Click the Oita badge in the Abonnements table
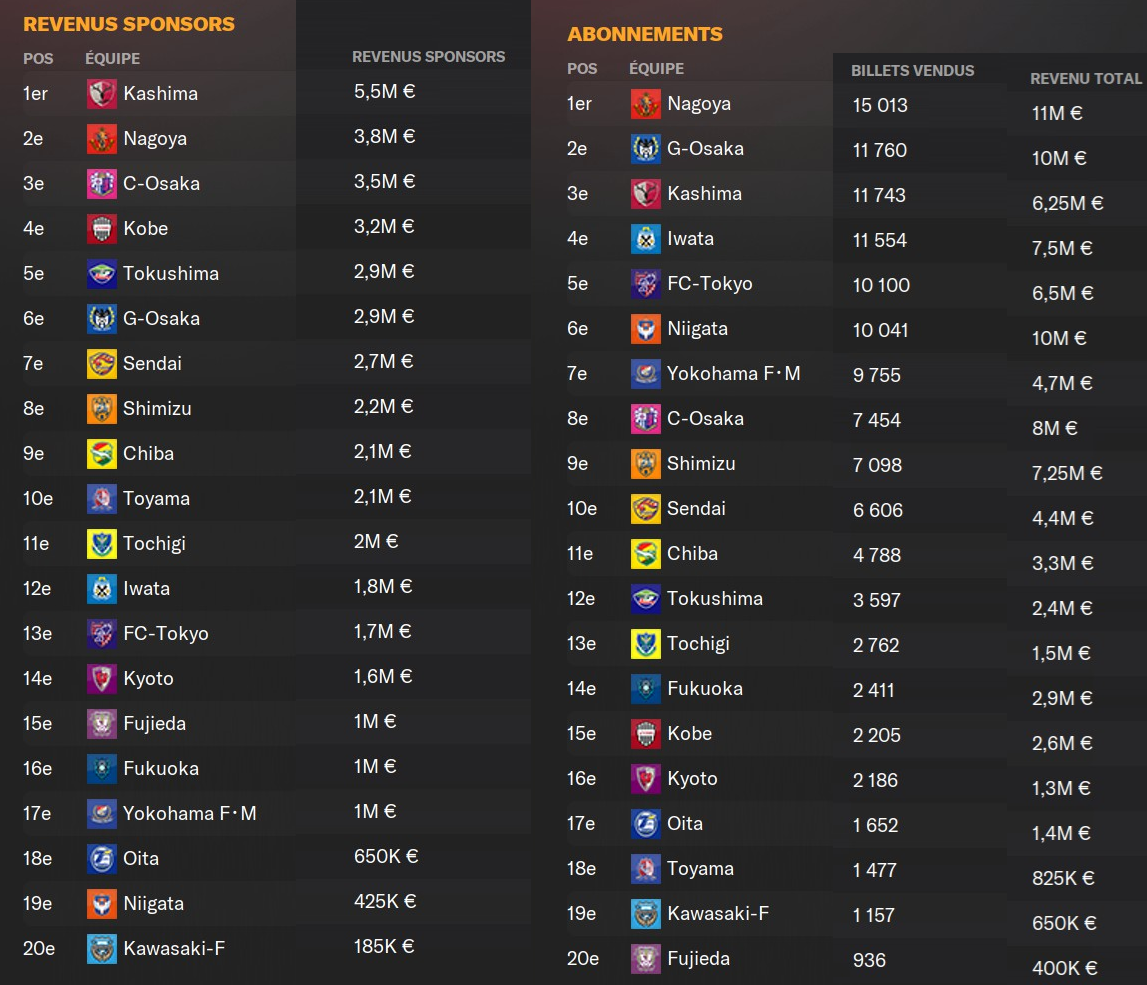1147x985 pixels. tap(646, 824)
